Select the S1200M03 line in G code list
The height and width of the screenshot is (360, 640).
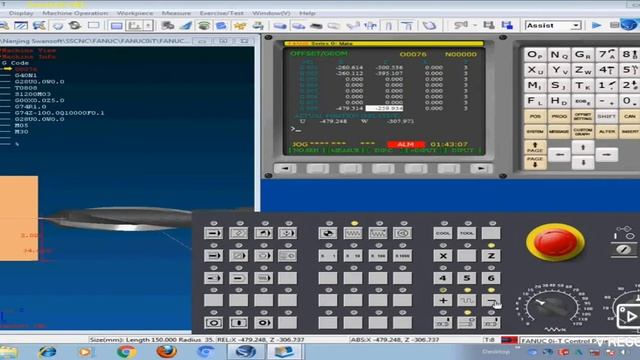pos(33,94)
